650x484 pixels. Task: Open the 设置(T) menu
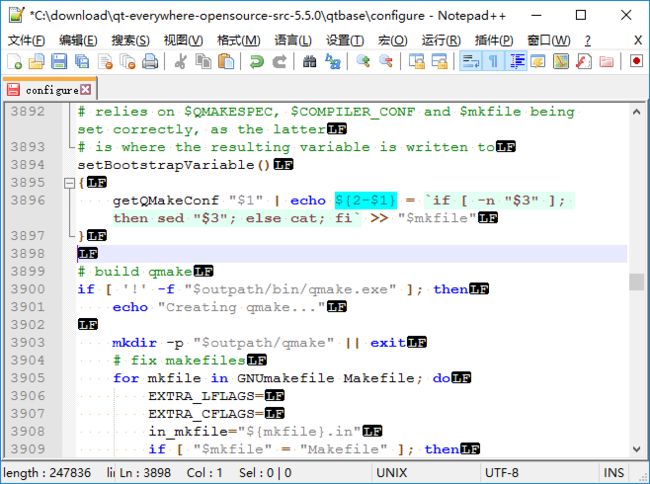345,40
